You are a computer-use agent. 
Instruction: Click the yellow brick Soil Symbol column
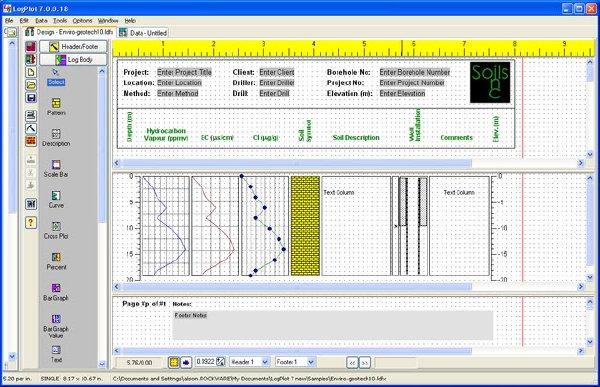tap(305, 225)
